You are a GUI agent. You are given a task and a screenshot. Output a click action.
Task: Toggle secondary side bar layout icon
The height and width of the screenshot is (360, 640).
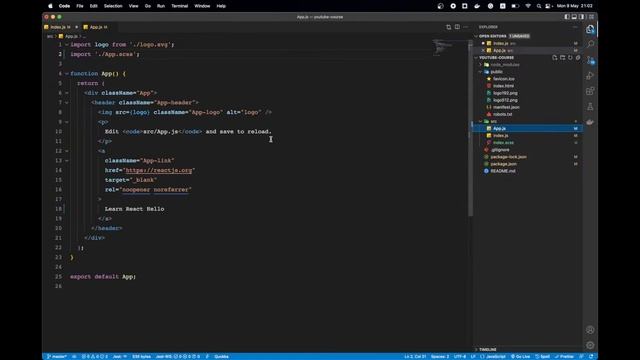[582, 17]
